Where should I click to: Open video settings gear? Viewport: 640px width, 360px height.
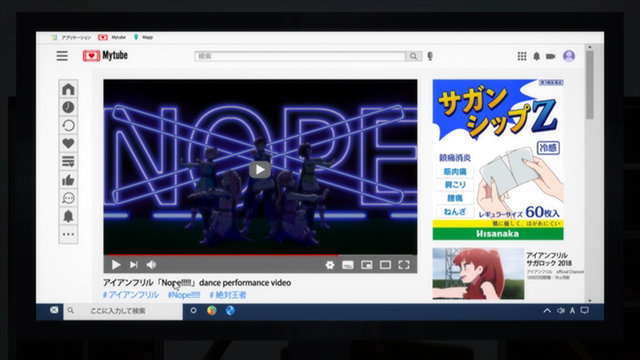(x=330, y=265)
